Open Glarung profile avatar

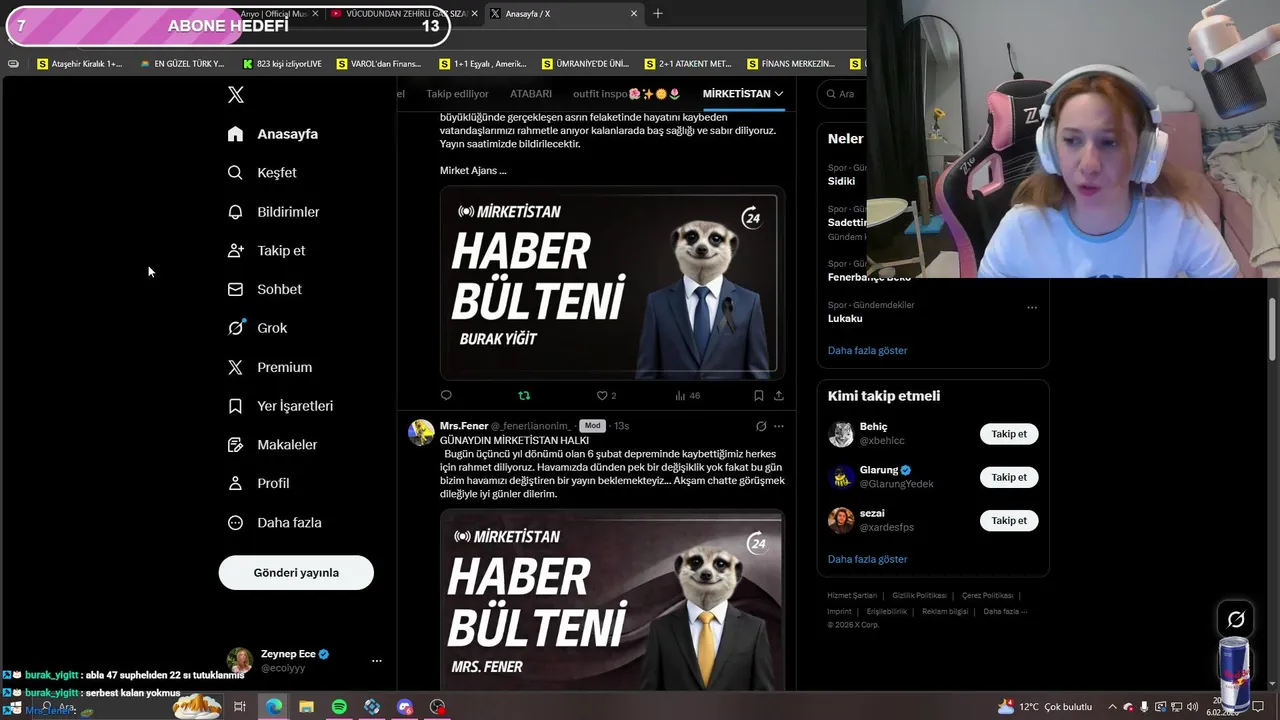pyautogui.click(x=841, y=477)
